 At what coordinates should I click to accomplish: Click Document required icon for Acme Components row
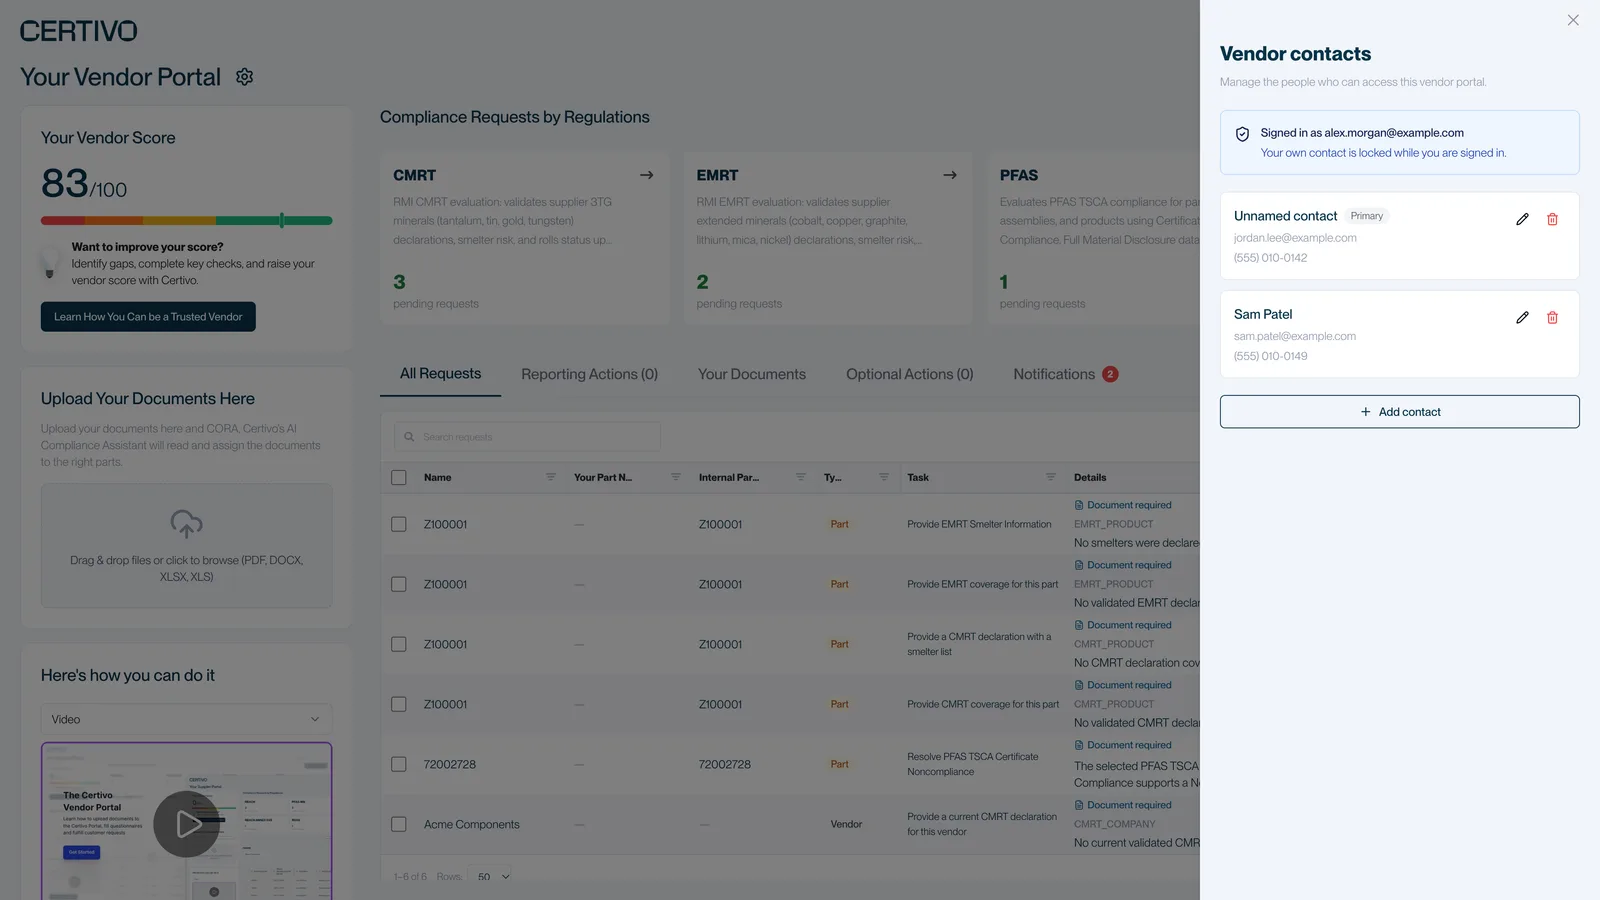click(1079, 805)
